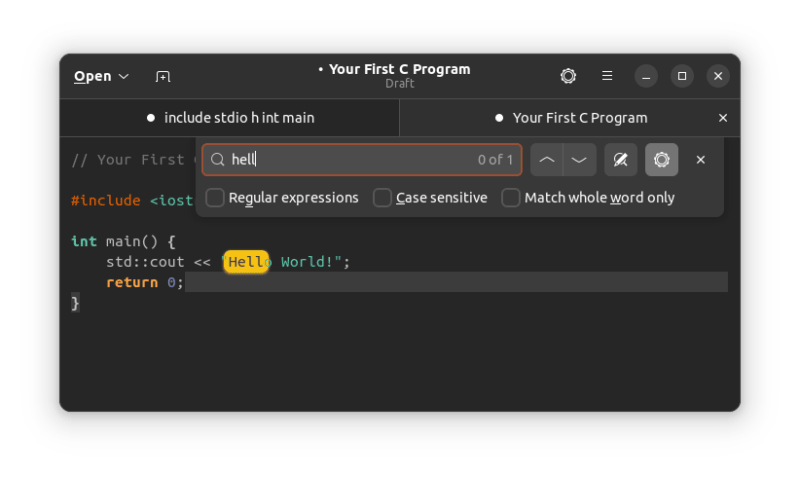Enable Case sensitive checkbox
This screenshot has height=477, width=800.
click(382, 198)
